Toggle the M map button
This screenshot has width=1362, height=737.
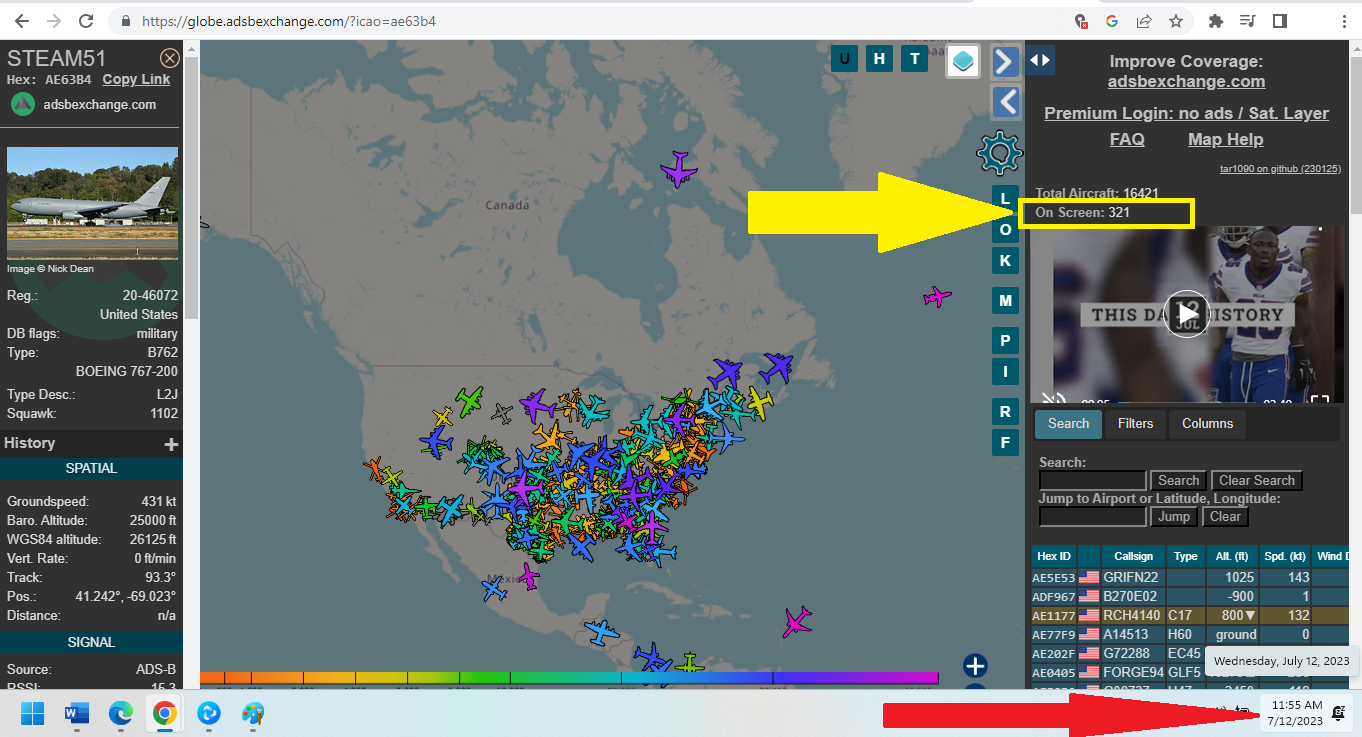tap(1005, 300)
